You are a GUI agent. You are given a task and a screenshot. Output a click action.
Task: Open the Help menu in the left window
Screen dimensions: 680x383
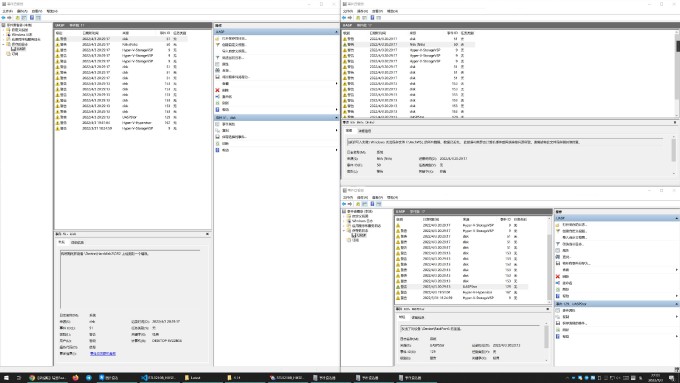pos(52,11)
